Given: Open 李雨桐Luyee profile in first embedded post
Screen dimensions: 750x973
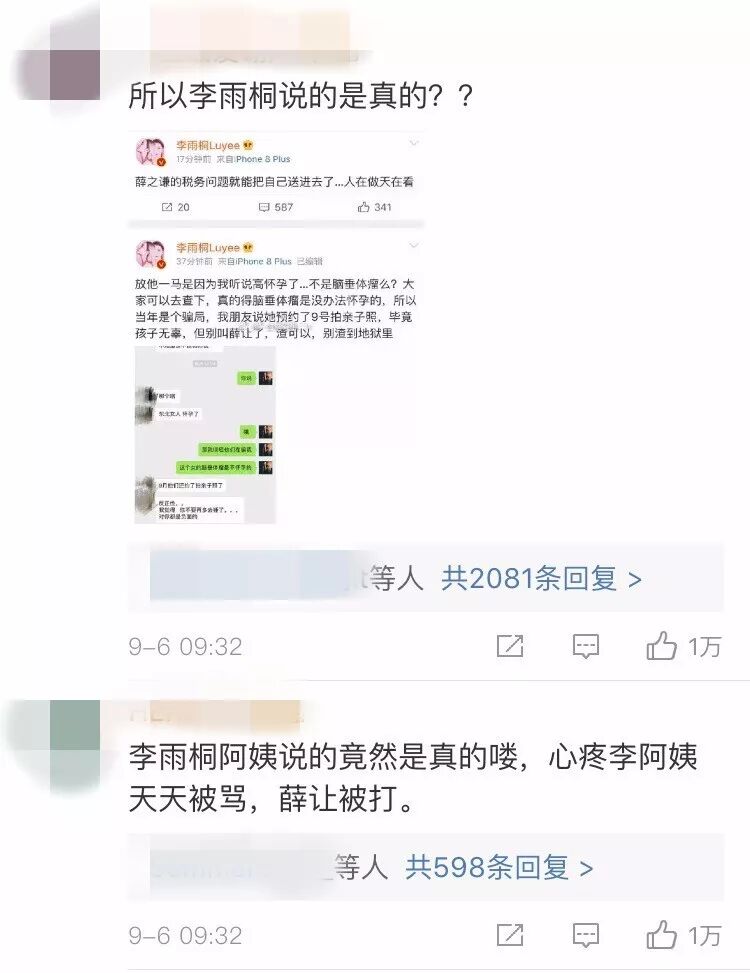Looking at the screenshot, I should point(208,145).
